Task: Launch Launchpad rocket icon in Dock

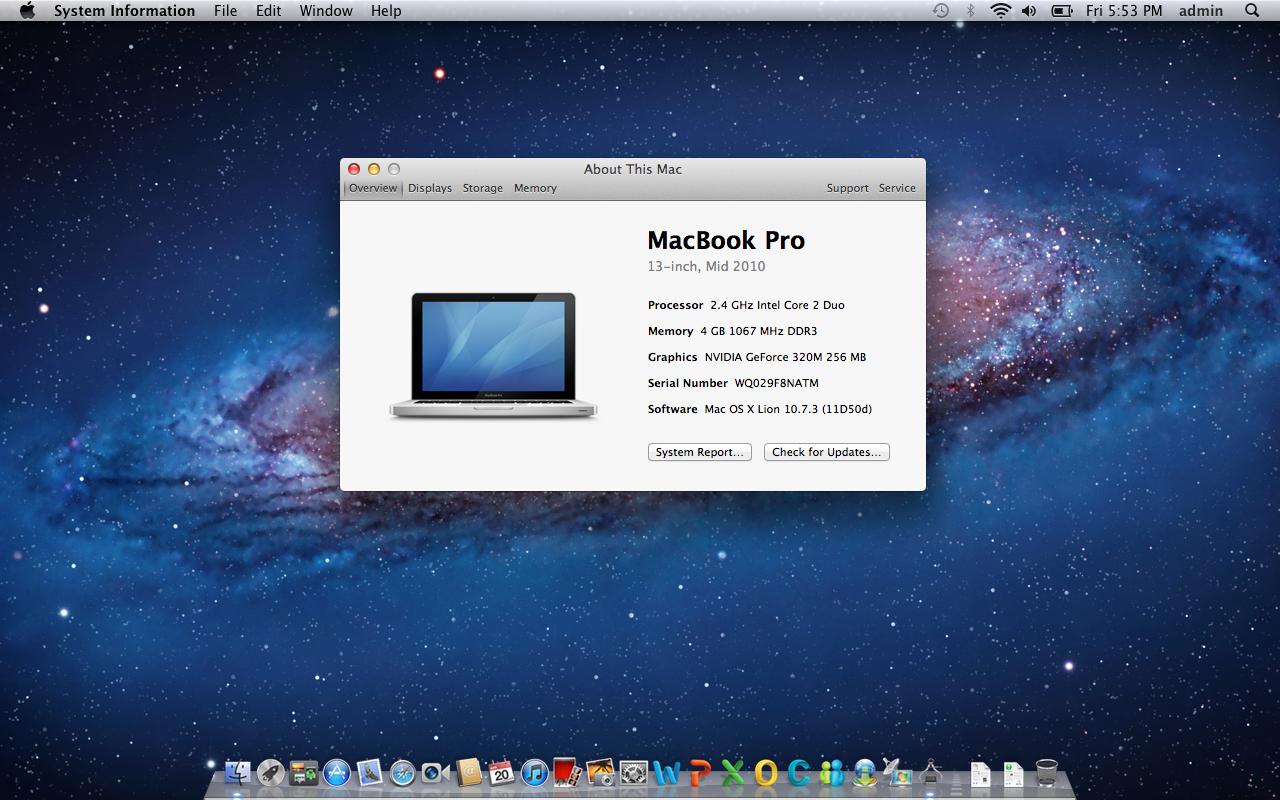Action: [x=271, y=773]
